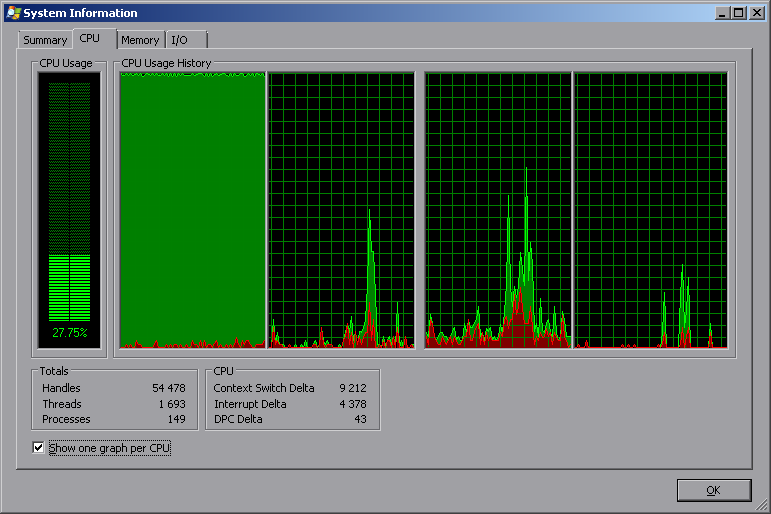Click the Interrupt Delta label
Viewport: 771px width, 514px height.
pyautogui.click(x=250, y=404)
